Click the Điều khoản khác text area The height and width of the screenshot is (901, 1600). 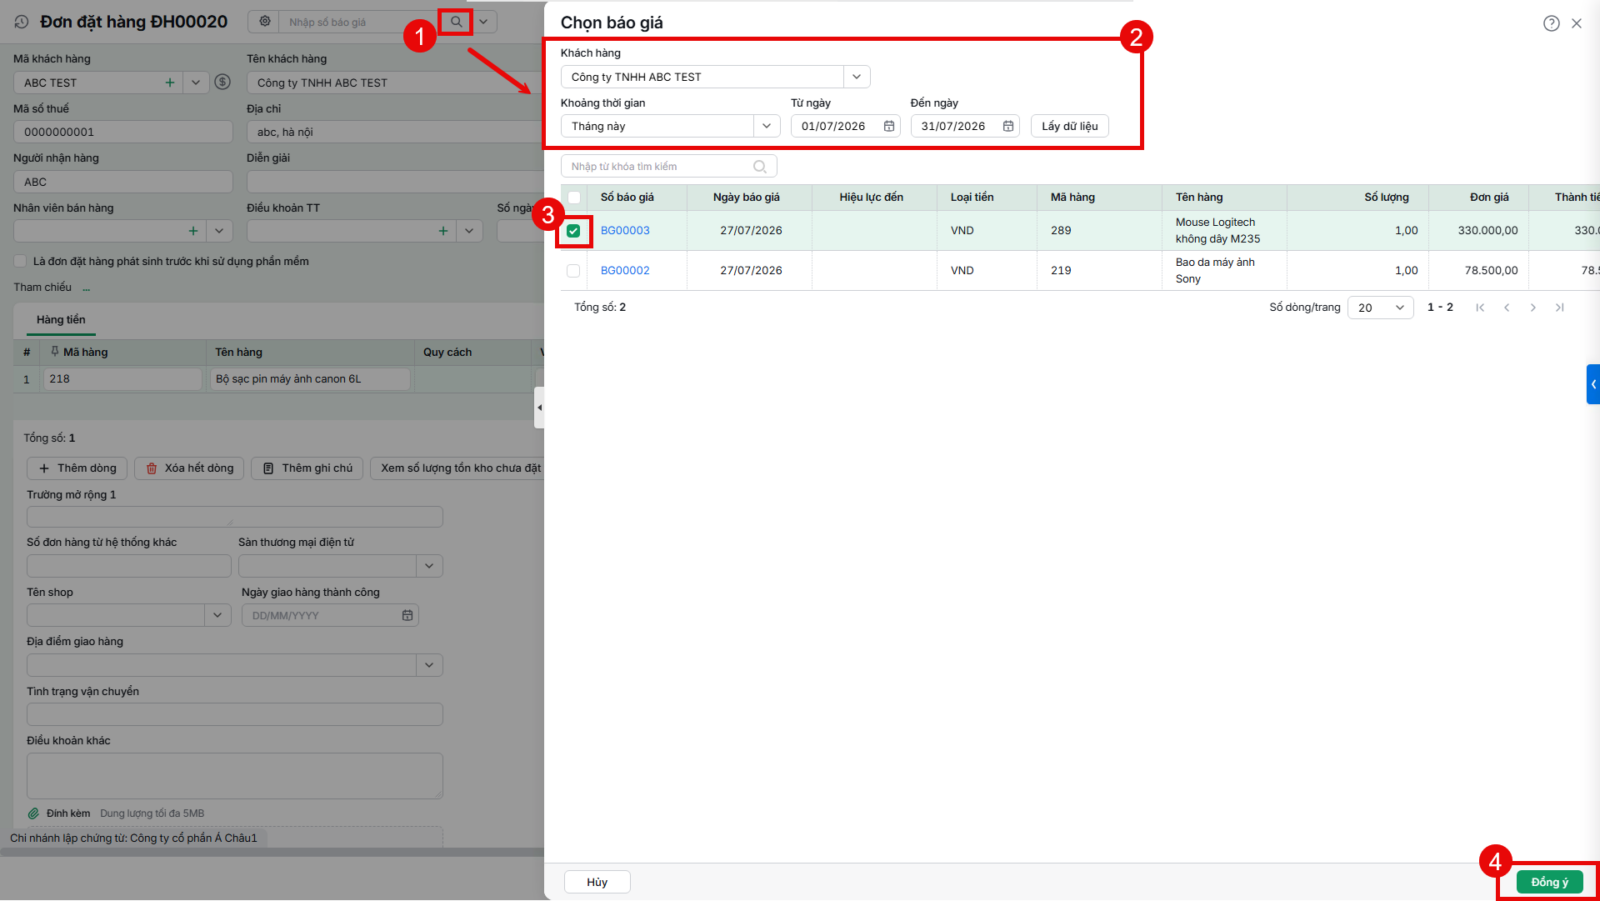235,775
